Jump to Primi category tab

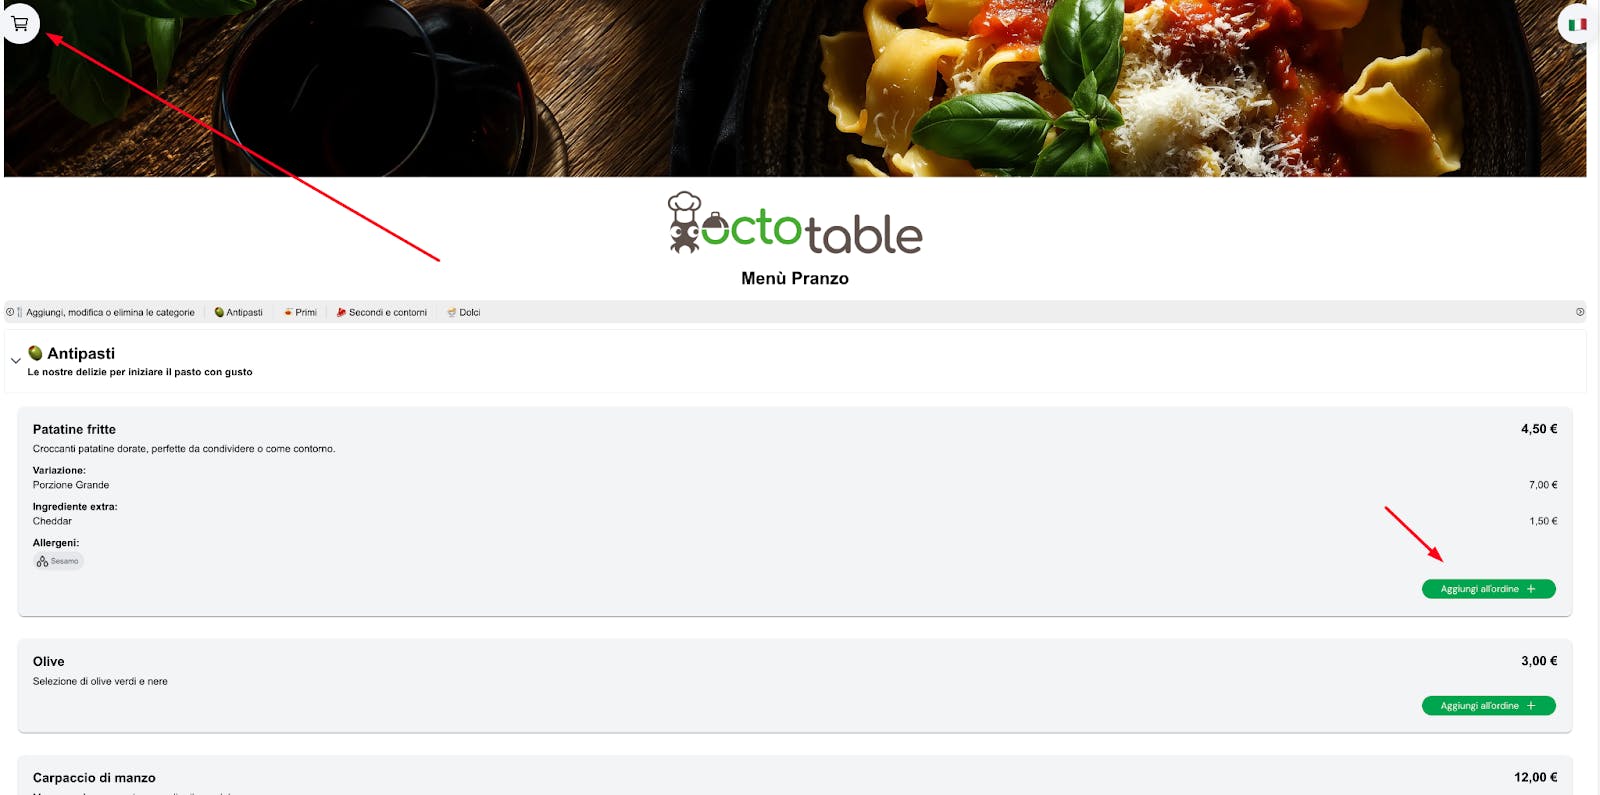[300, 312]
